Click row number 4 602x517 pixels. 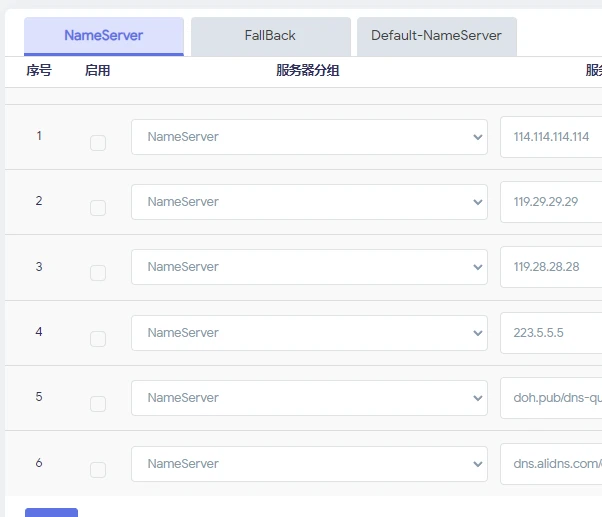point(39,332)
